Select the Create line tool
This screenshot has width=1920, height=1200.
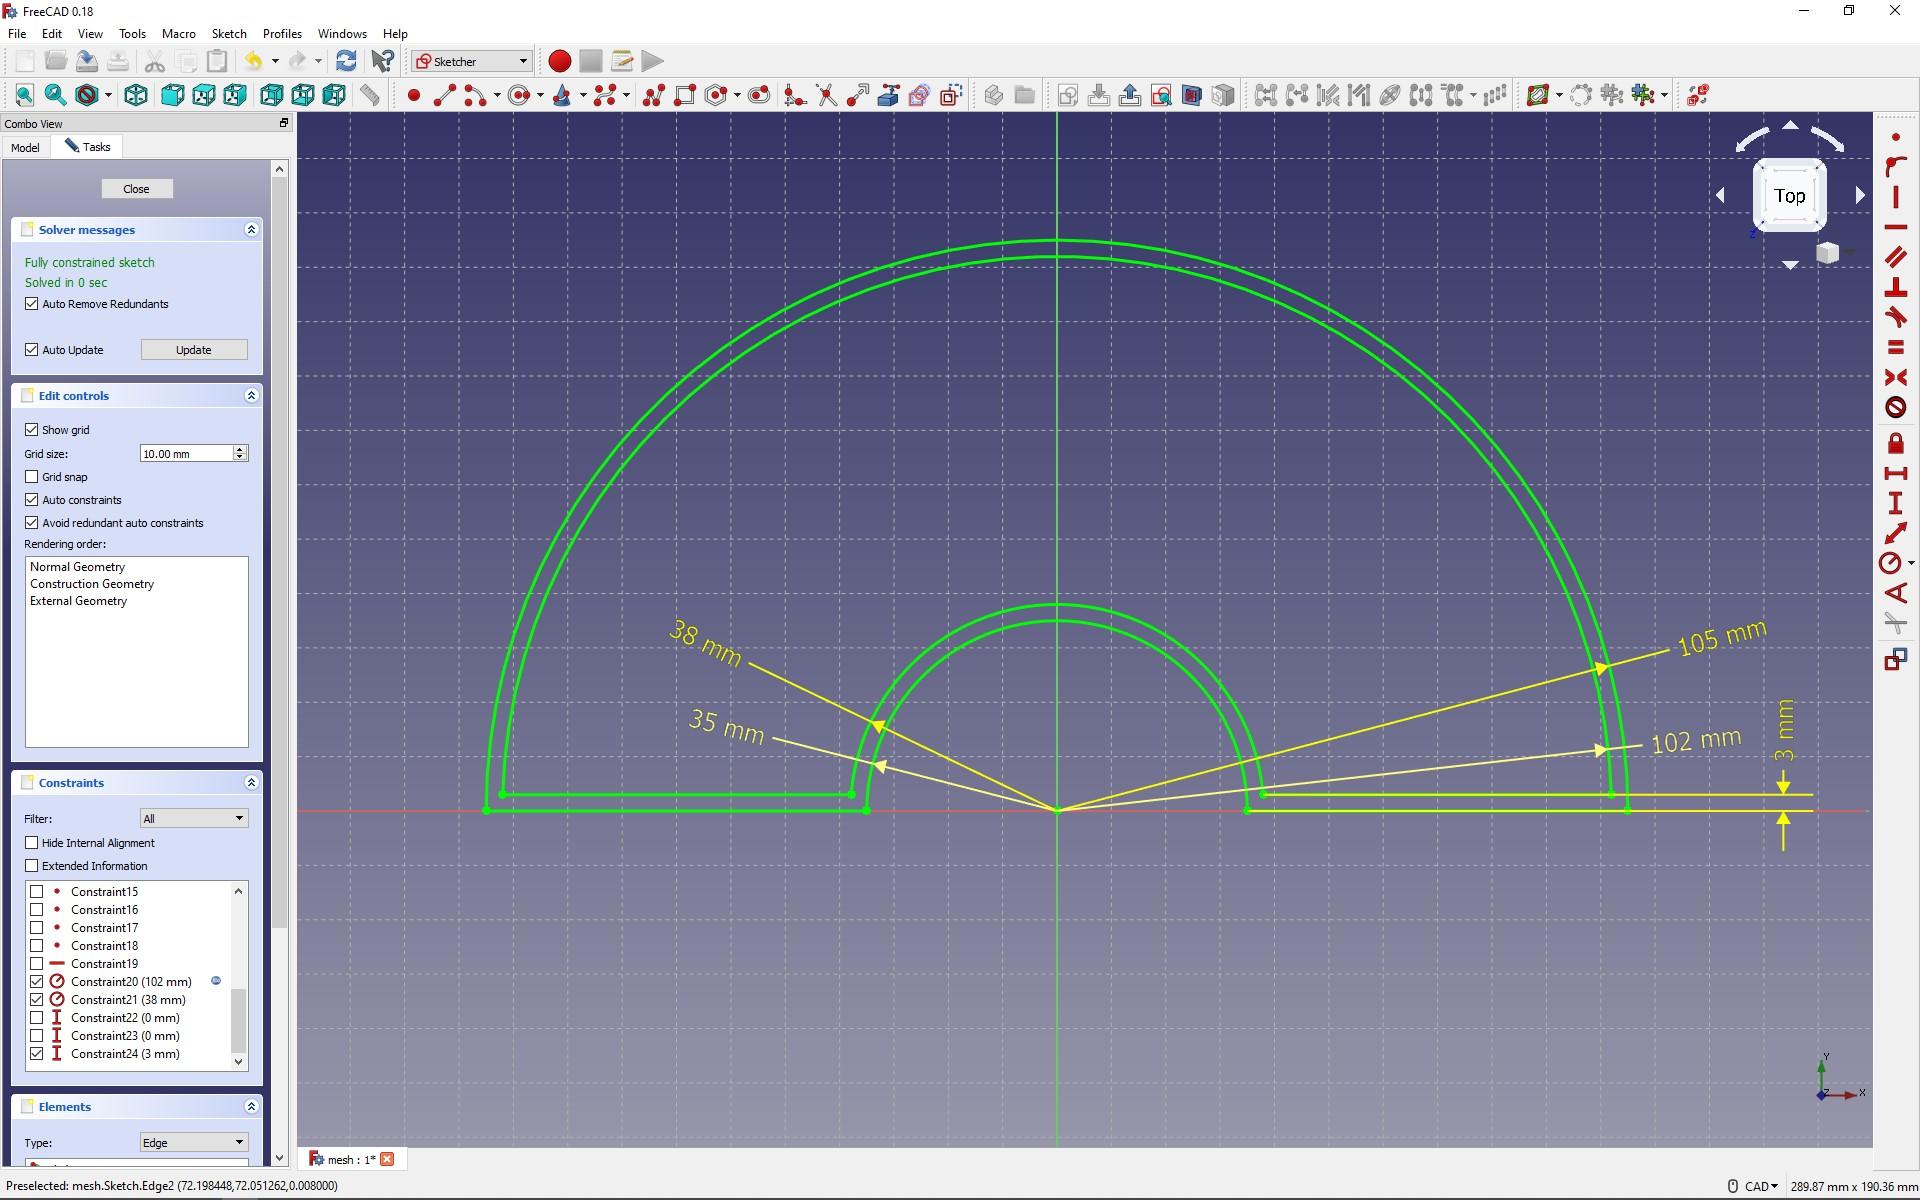point(444,95)
